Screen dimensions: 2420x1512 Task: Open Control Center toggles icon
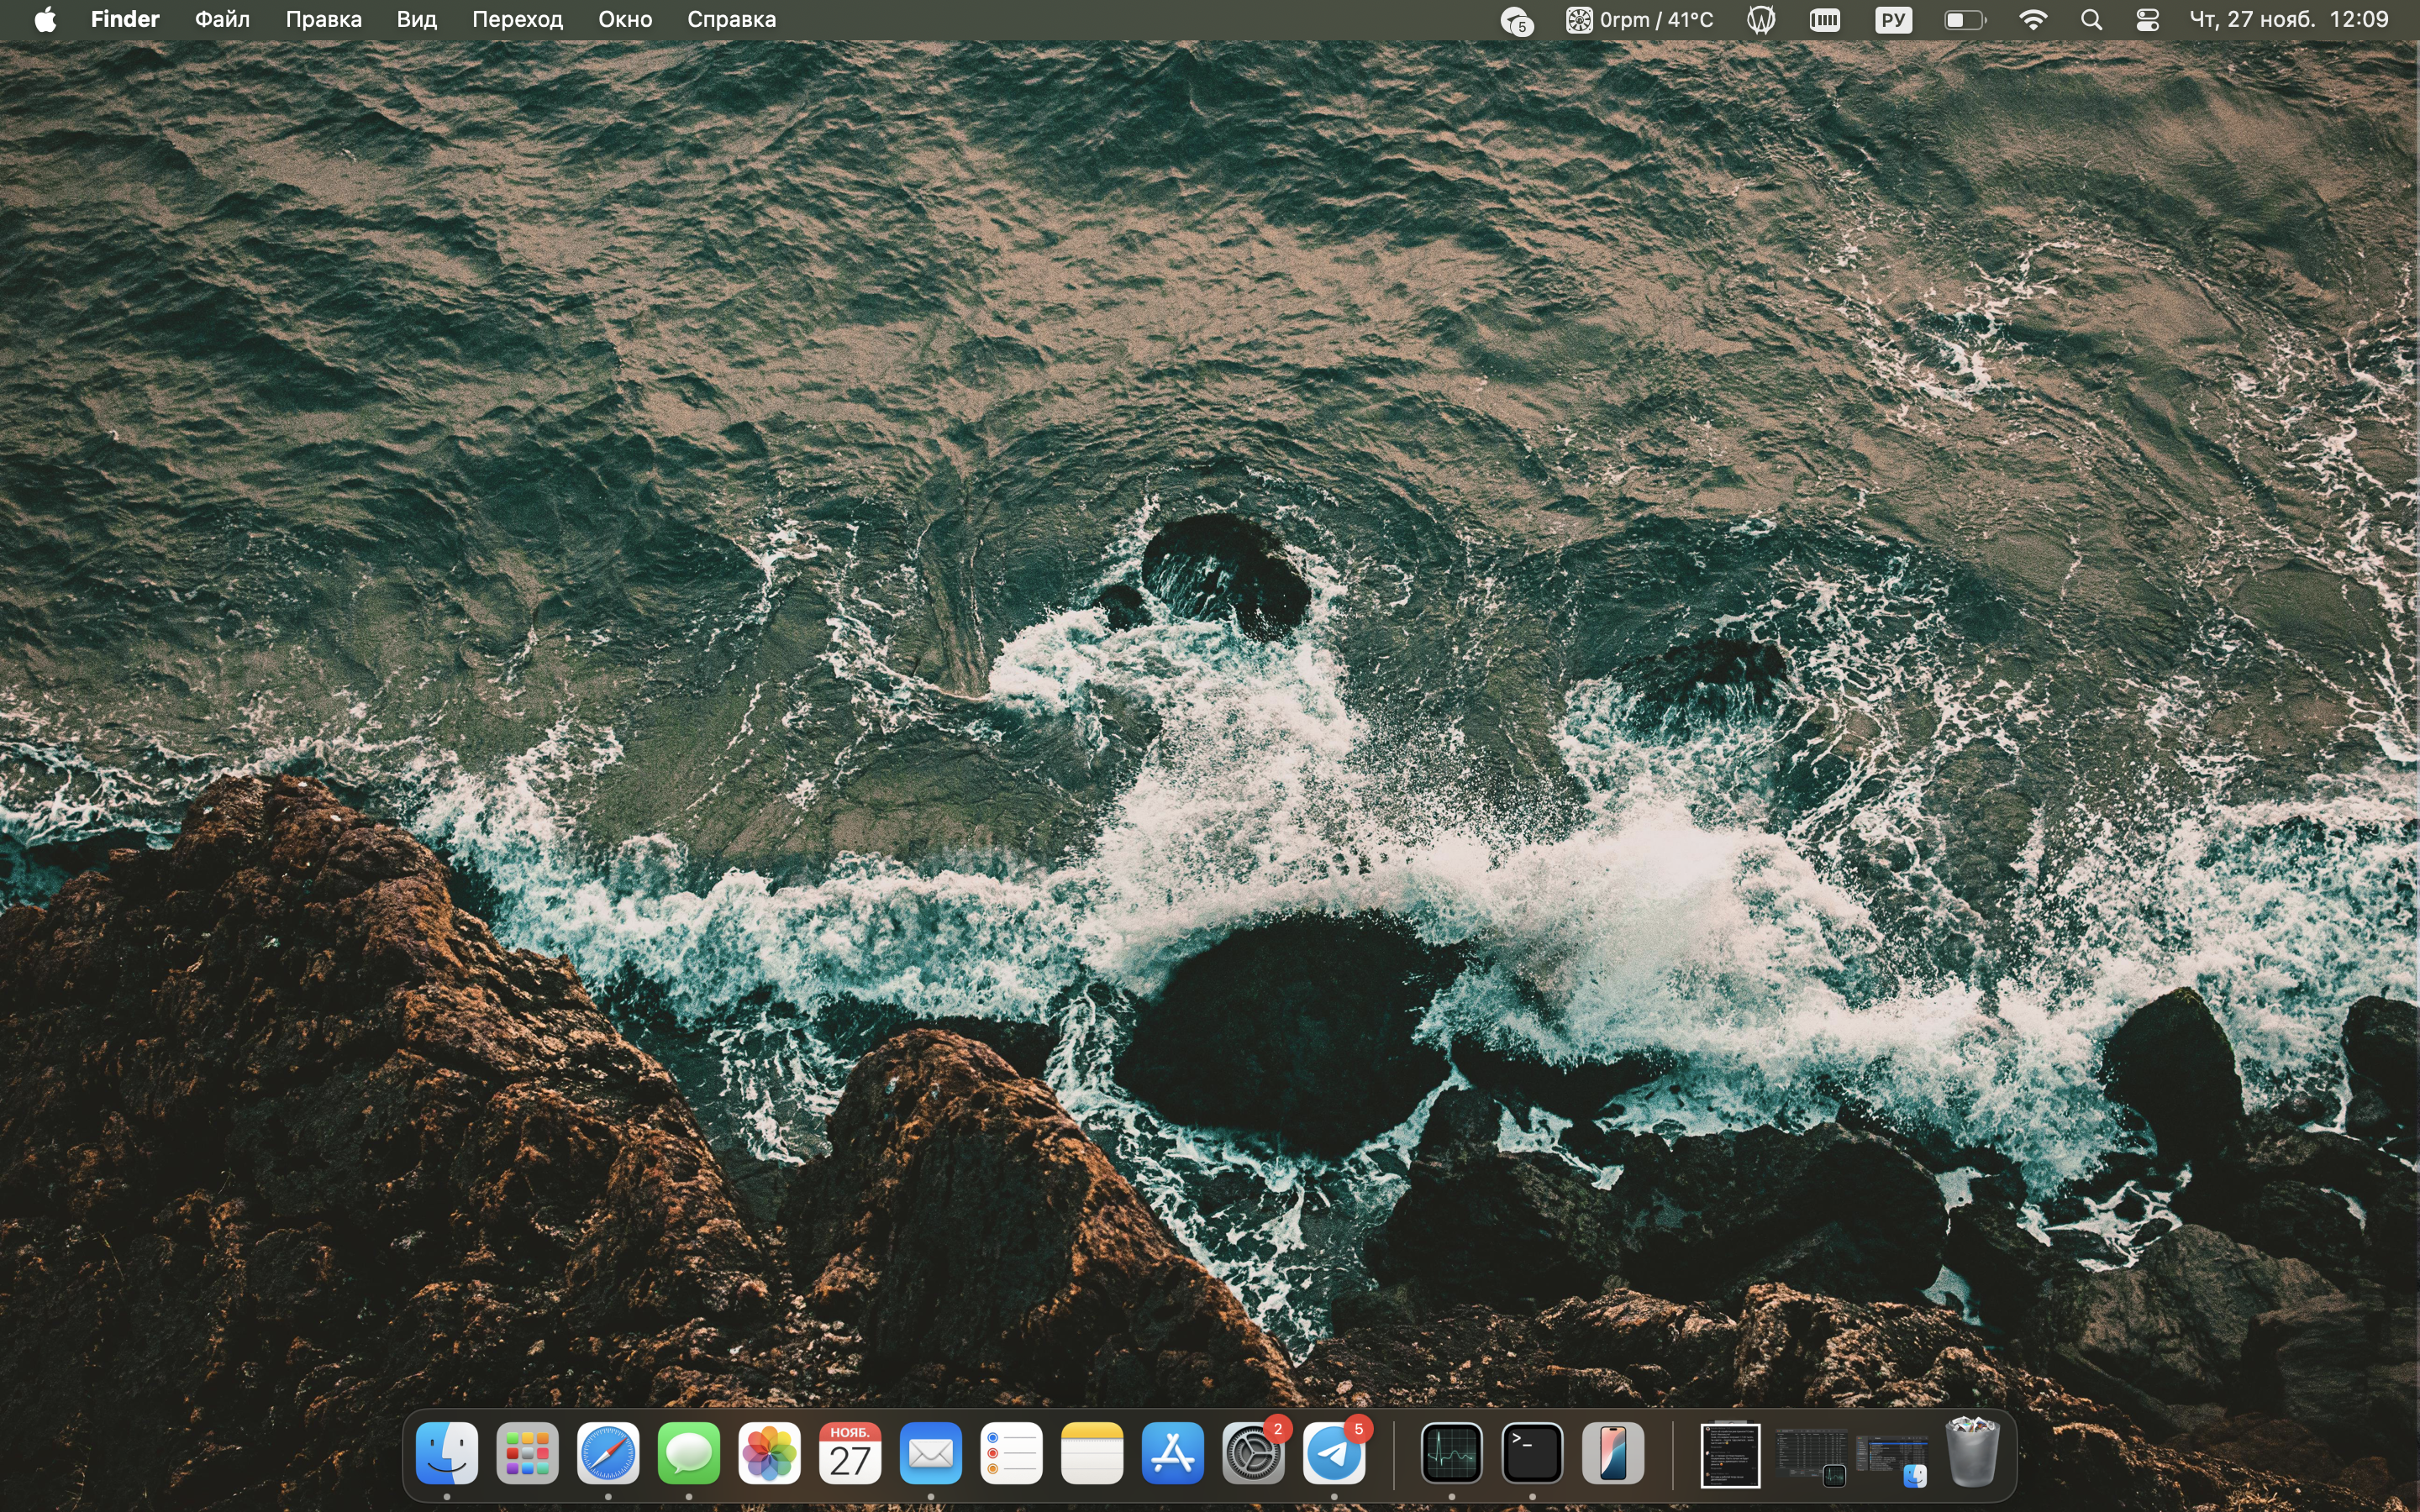(2147, 20)
